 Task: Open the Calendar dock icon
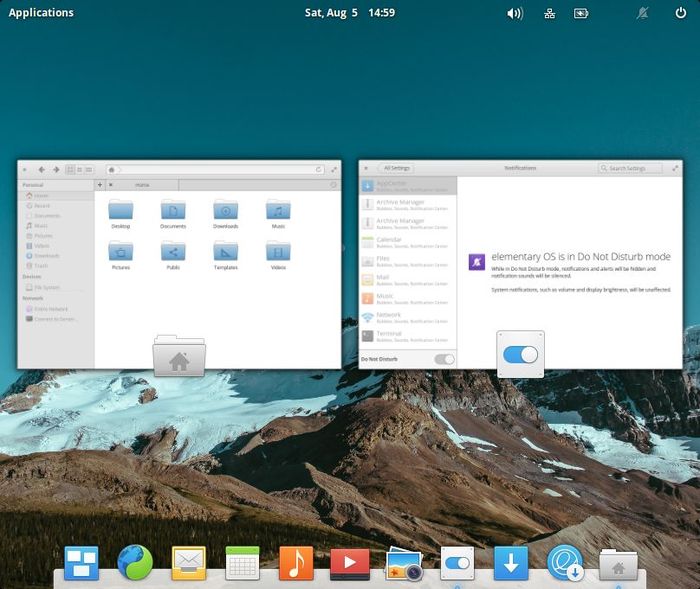pos(242,563)
